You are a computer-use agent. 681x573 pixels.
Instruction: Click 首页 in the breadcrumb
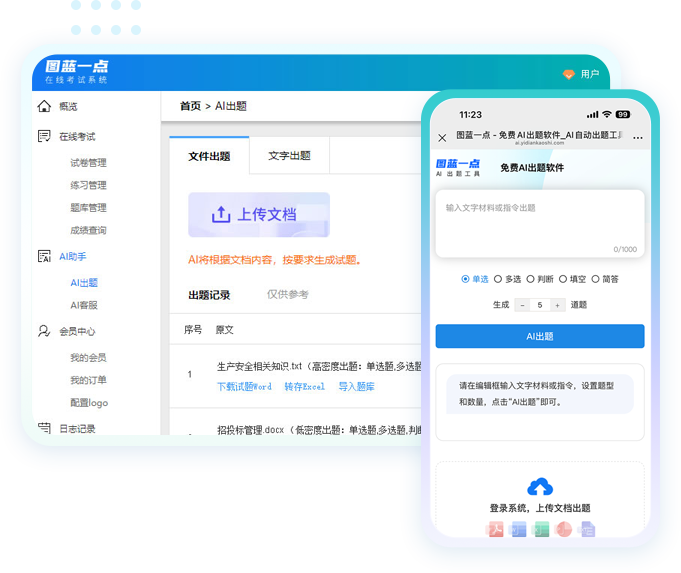tap(191, 106)
